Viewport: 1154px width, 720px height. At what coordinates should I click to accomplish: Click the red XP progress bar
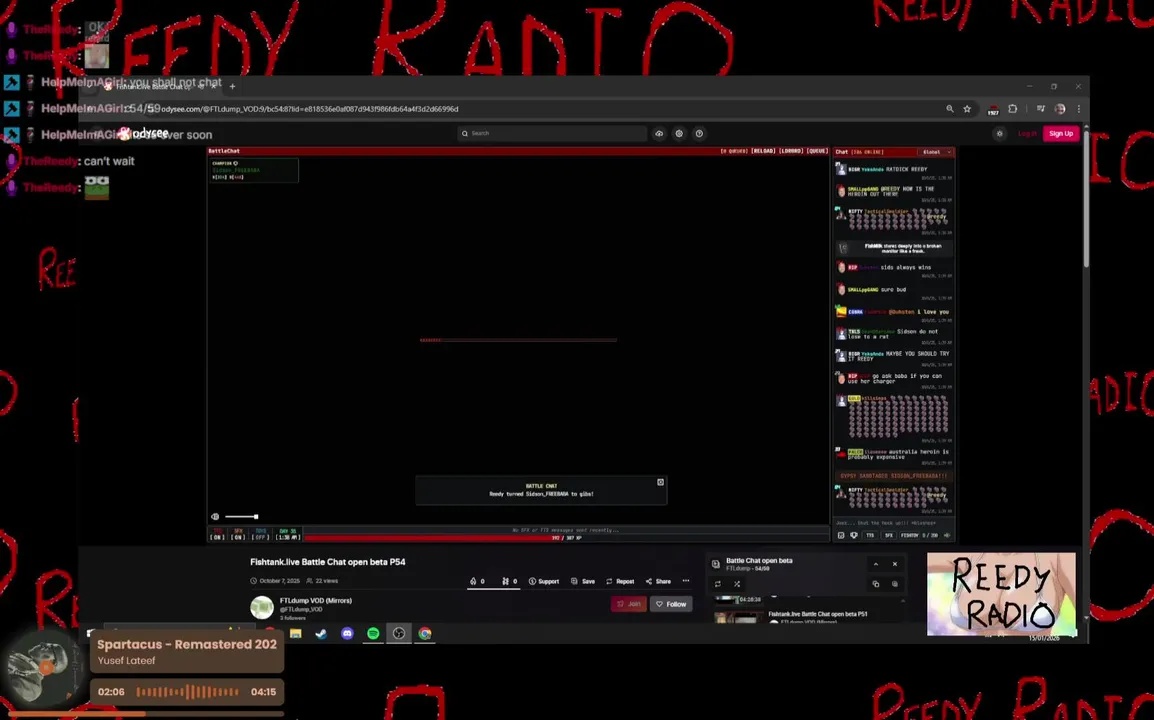pos(567,538)
